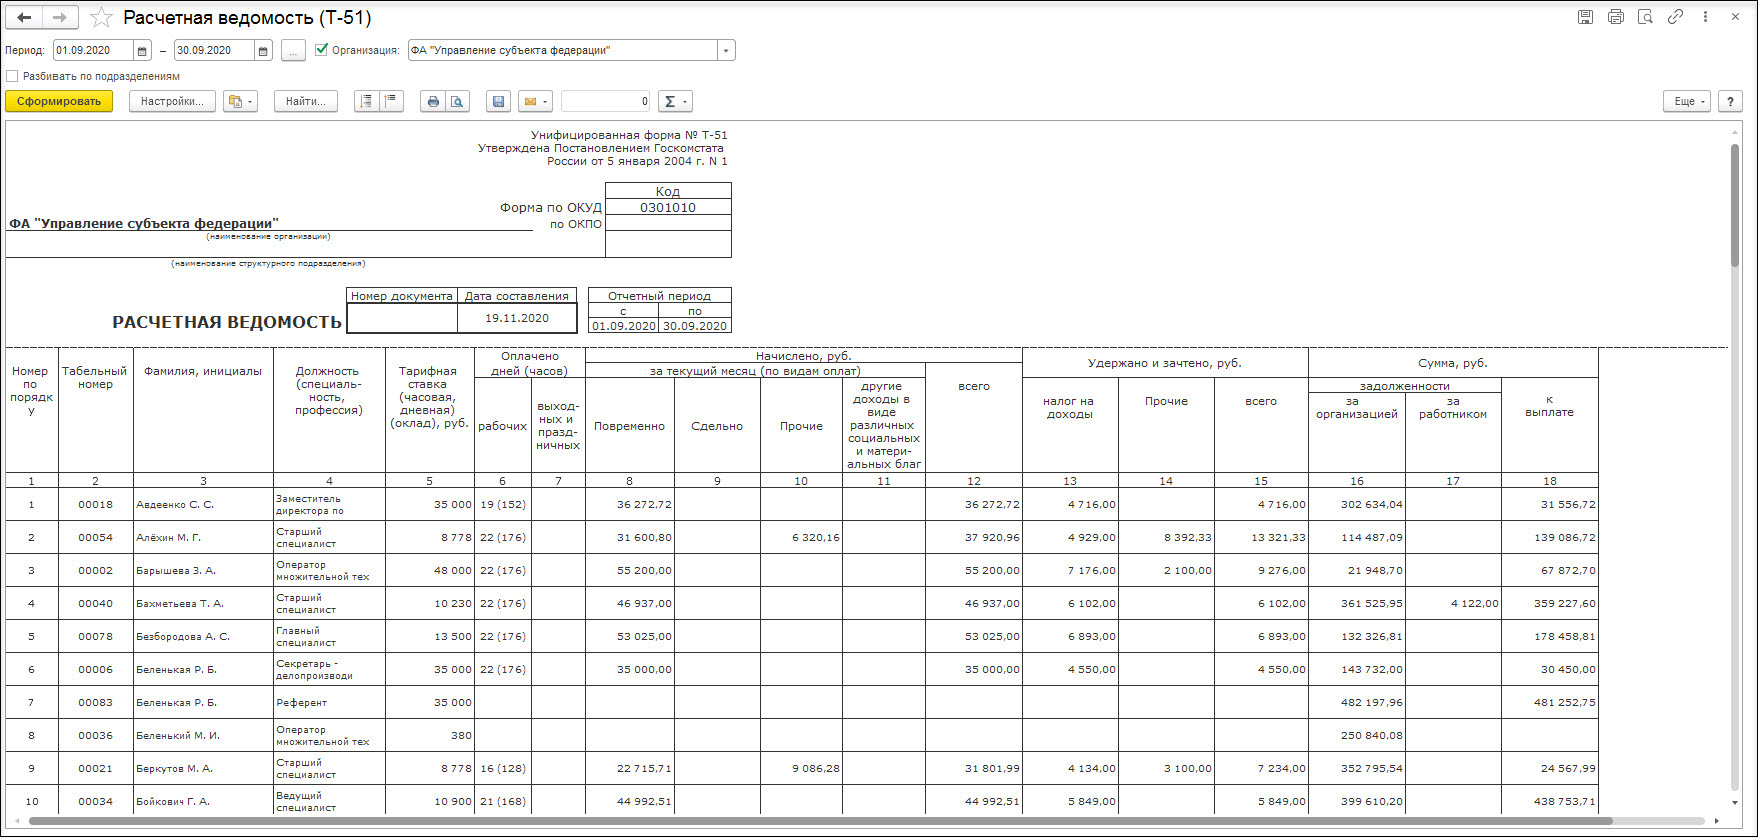This screenshot has width=1758, height=838.
Task: Click the scroll up arrow
Action: tap(1735, 131)
